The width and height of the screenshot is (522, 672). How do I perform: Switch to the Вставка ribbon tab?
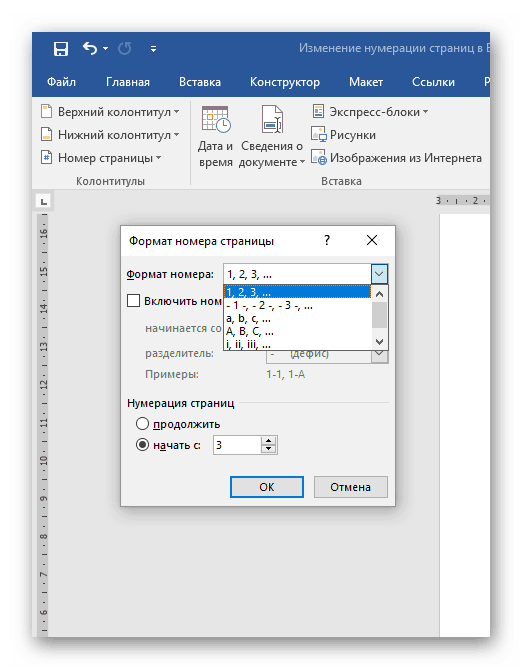point(200,82)
